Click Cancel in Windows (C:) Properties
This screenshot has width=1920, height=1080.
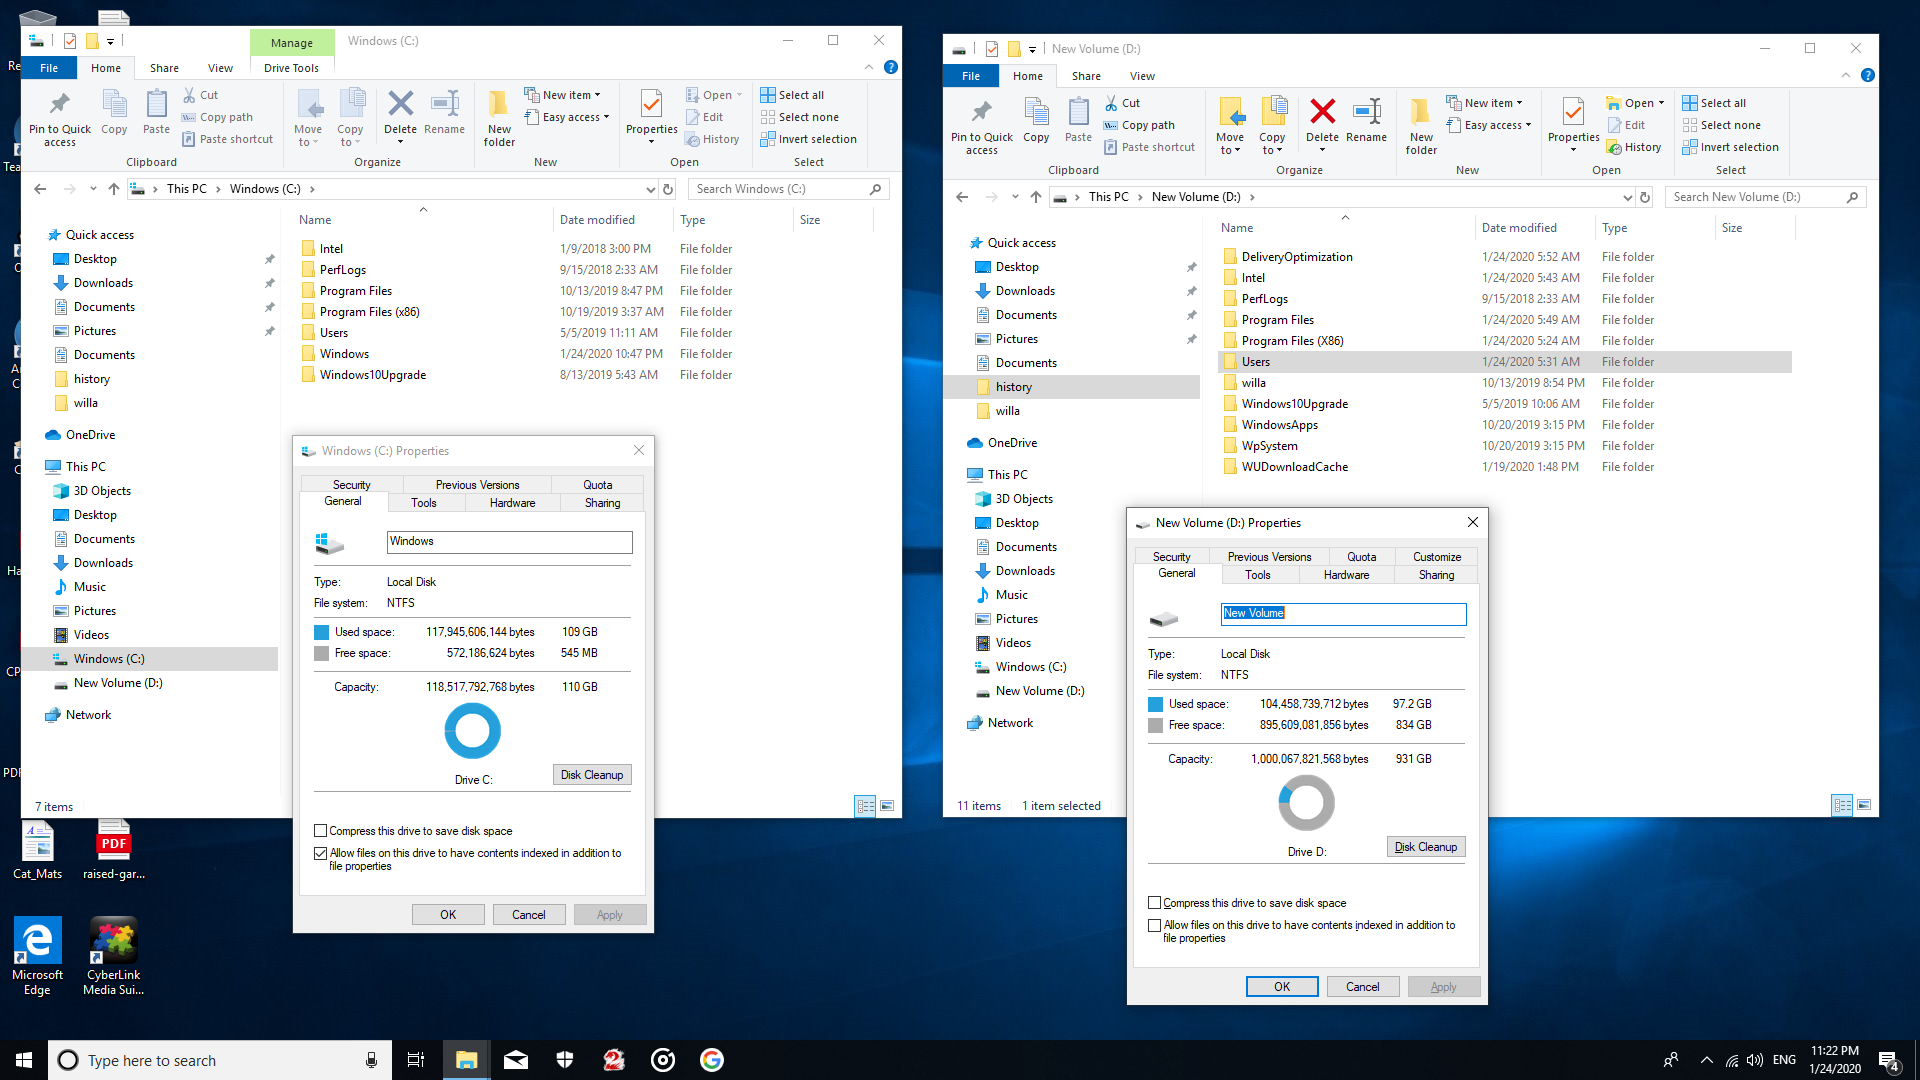click(529, 915)
